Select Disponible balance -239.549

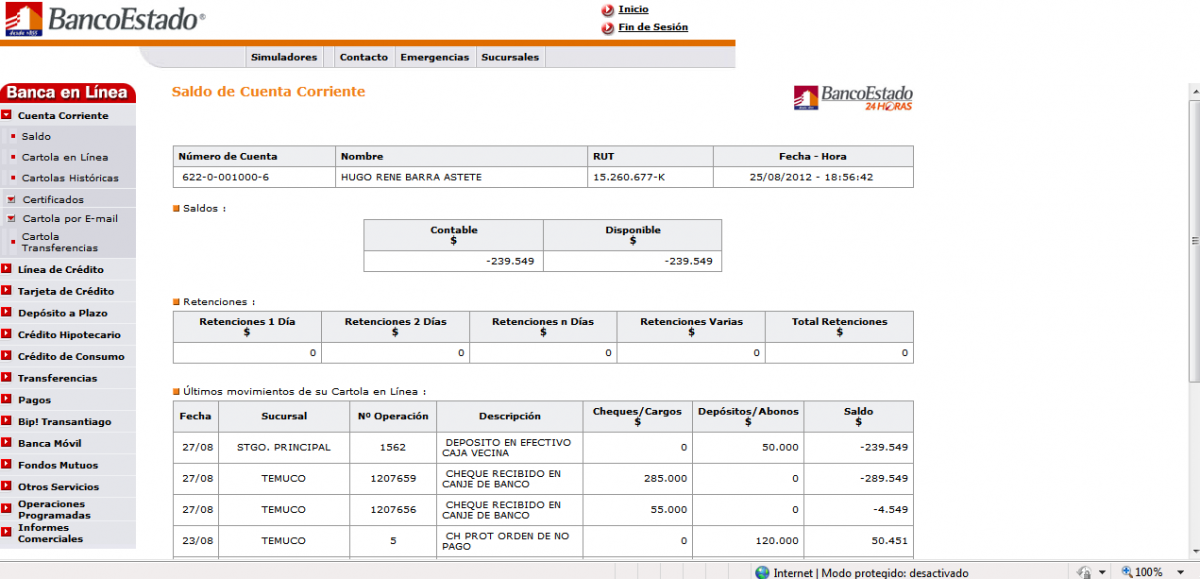[x=688, y=261]
